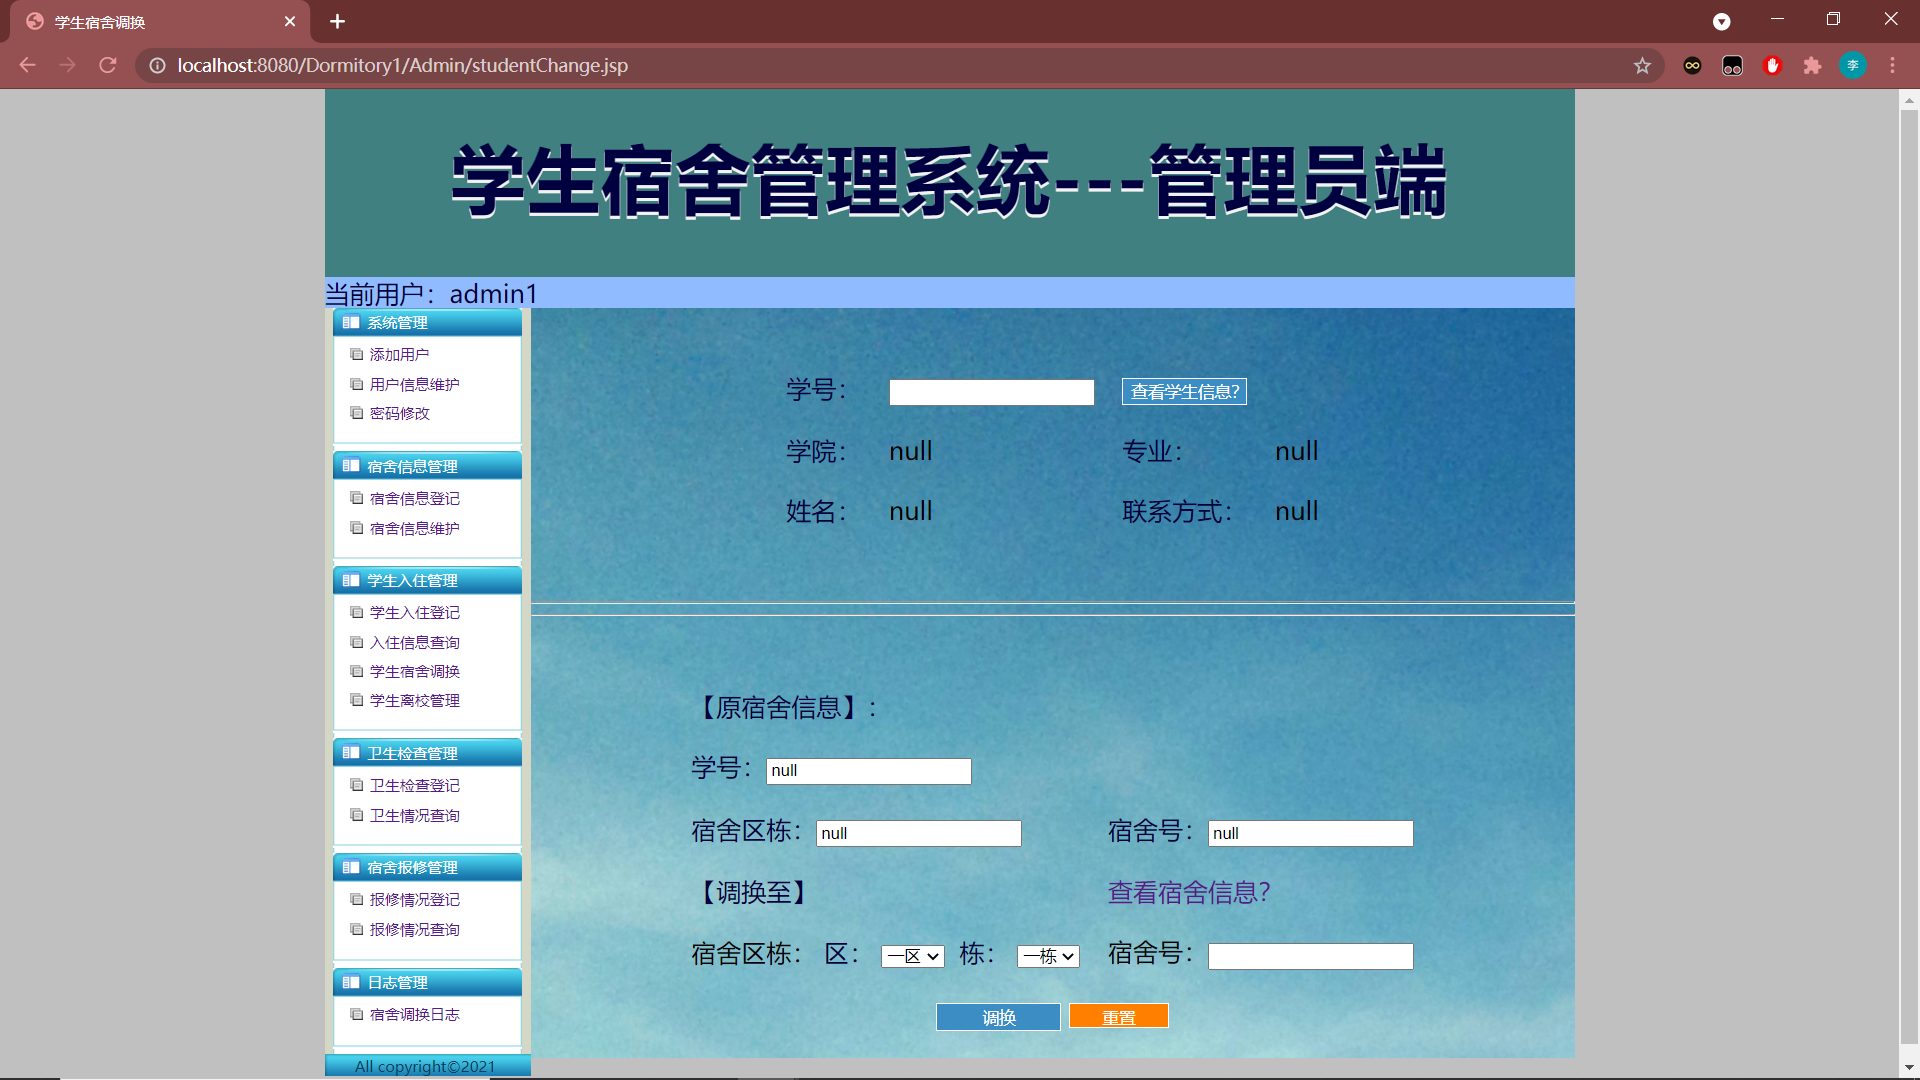
Task: Open the Chrome extensions puzzle icon
Action: 1813,65
